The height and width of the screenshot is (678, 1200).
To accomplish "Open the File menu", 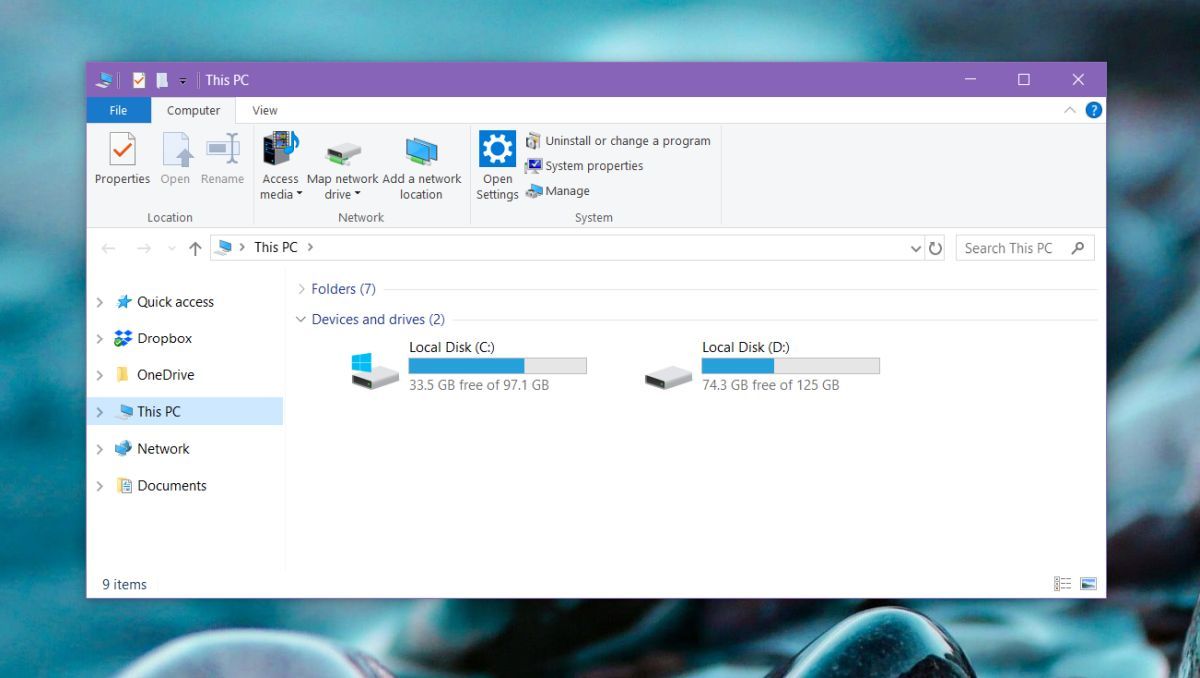I will point(117,110).
